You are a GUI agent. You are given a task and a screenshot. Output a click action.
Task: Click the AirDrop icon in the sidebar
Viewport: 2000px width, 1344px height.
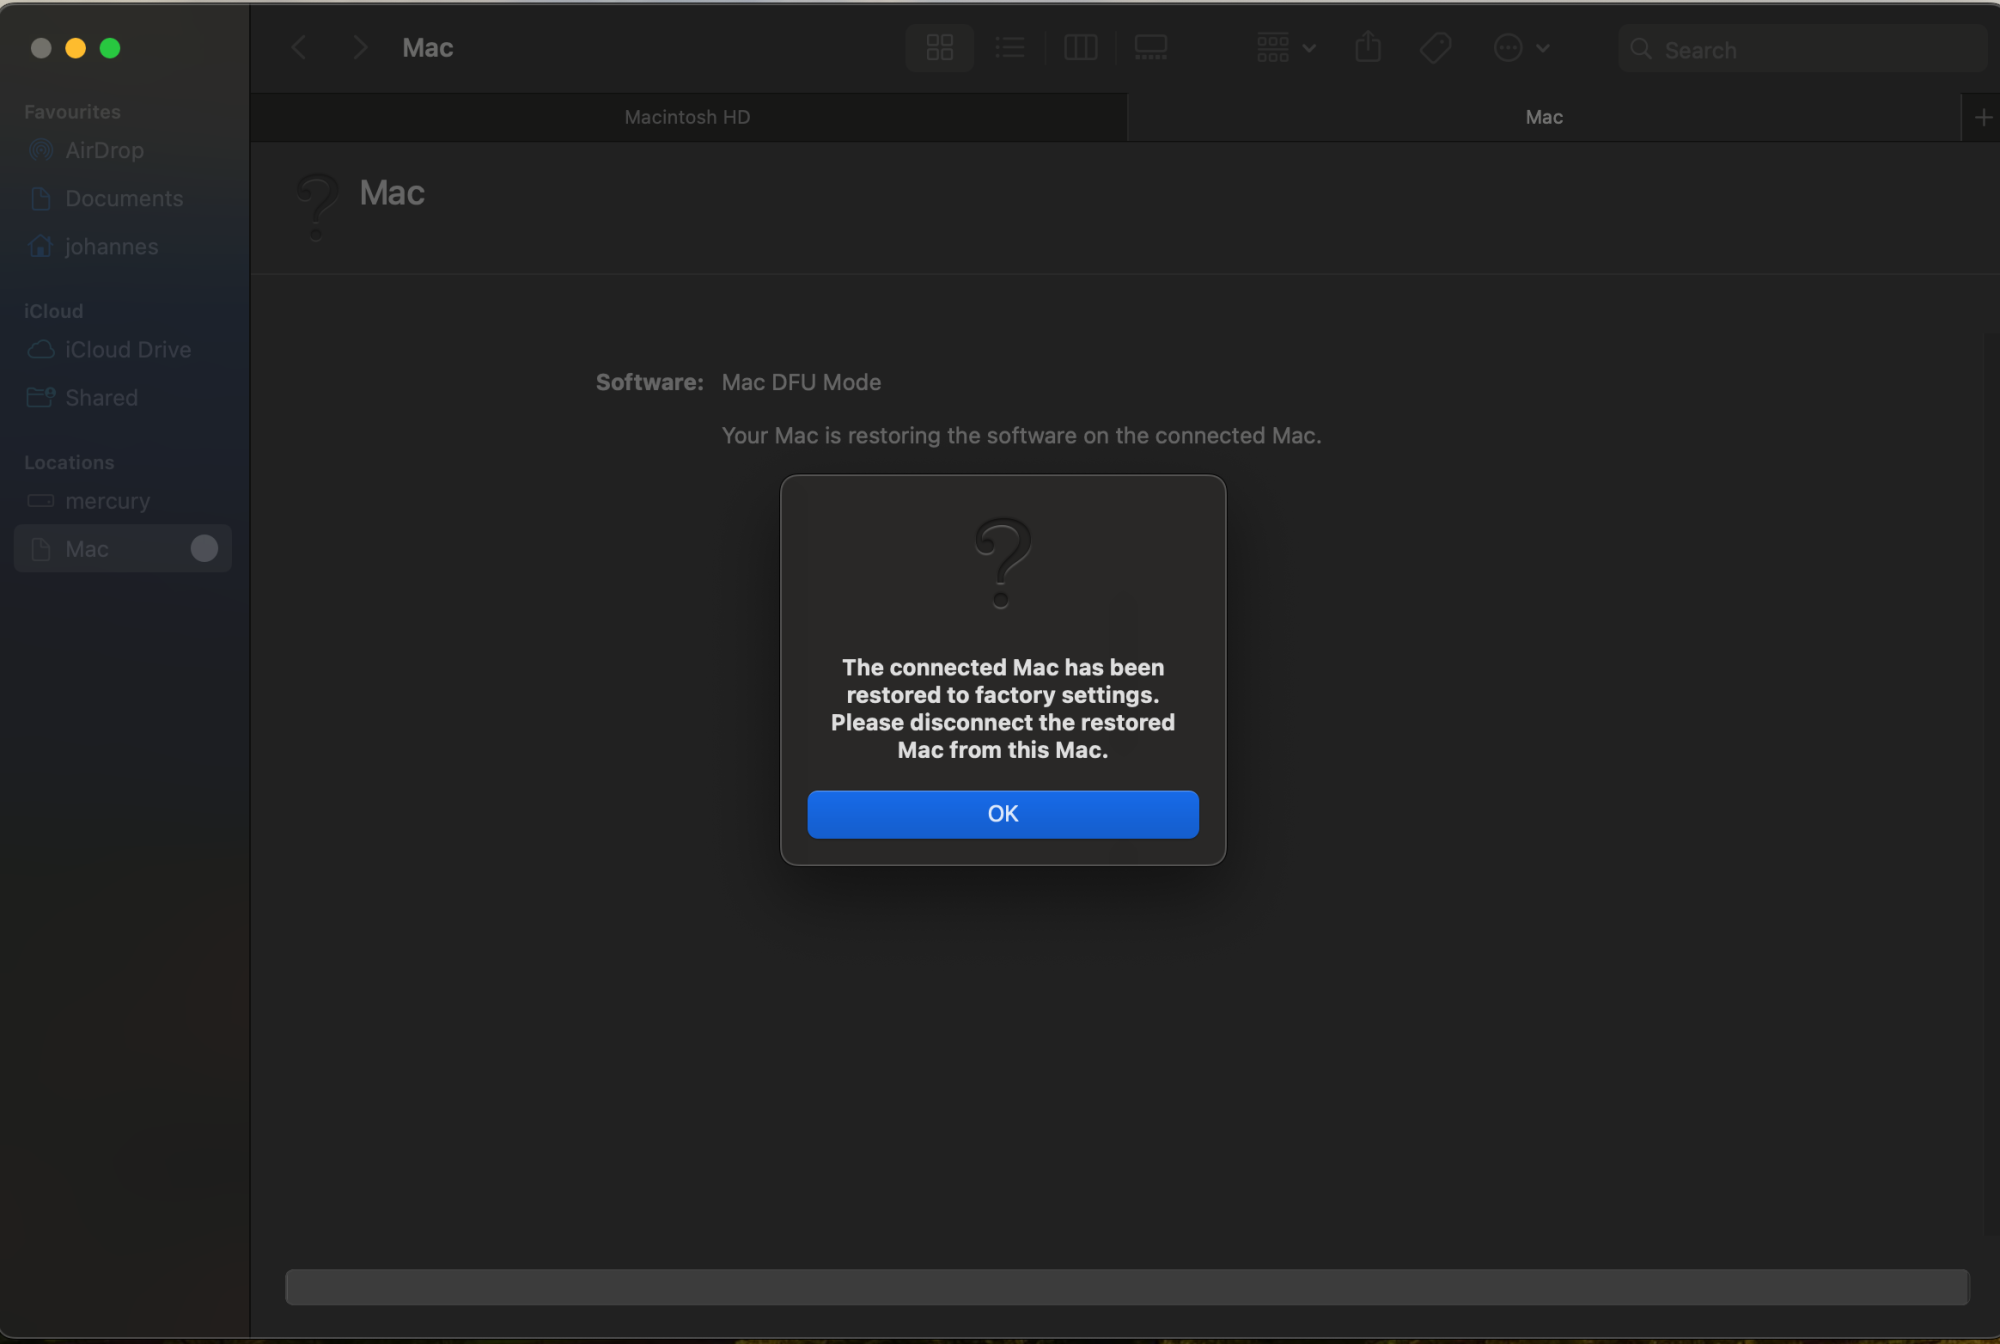tap(40, 150)
